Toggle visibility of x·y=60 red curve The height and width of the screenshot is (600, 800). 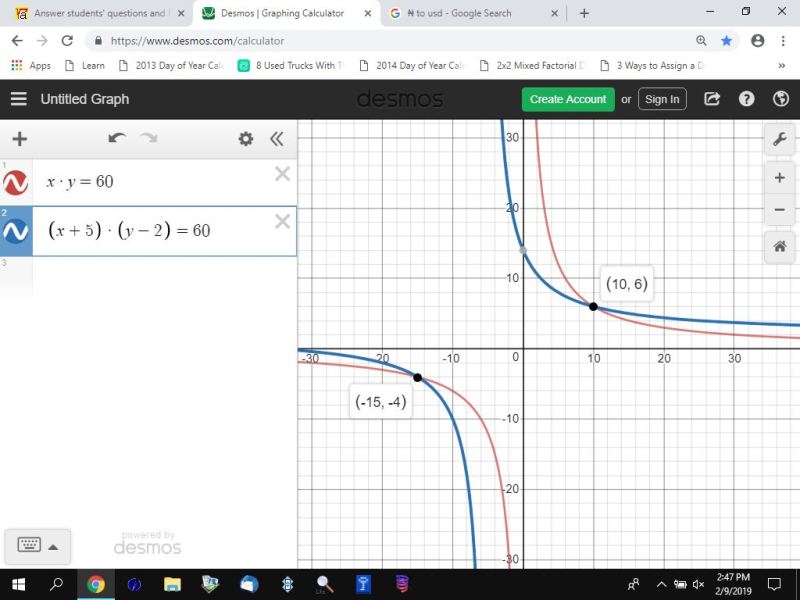pos(15,183)
